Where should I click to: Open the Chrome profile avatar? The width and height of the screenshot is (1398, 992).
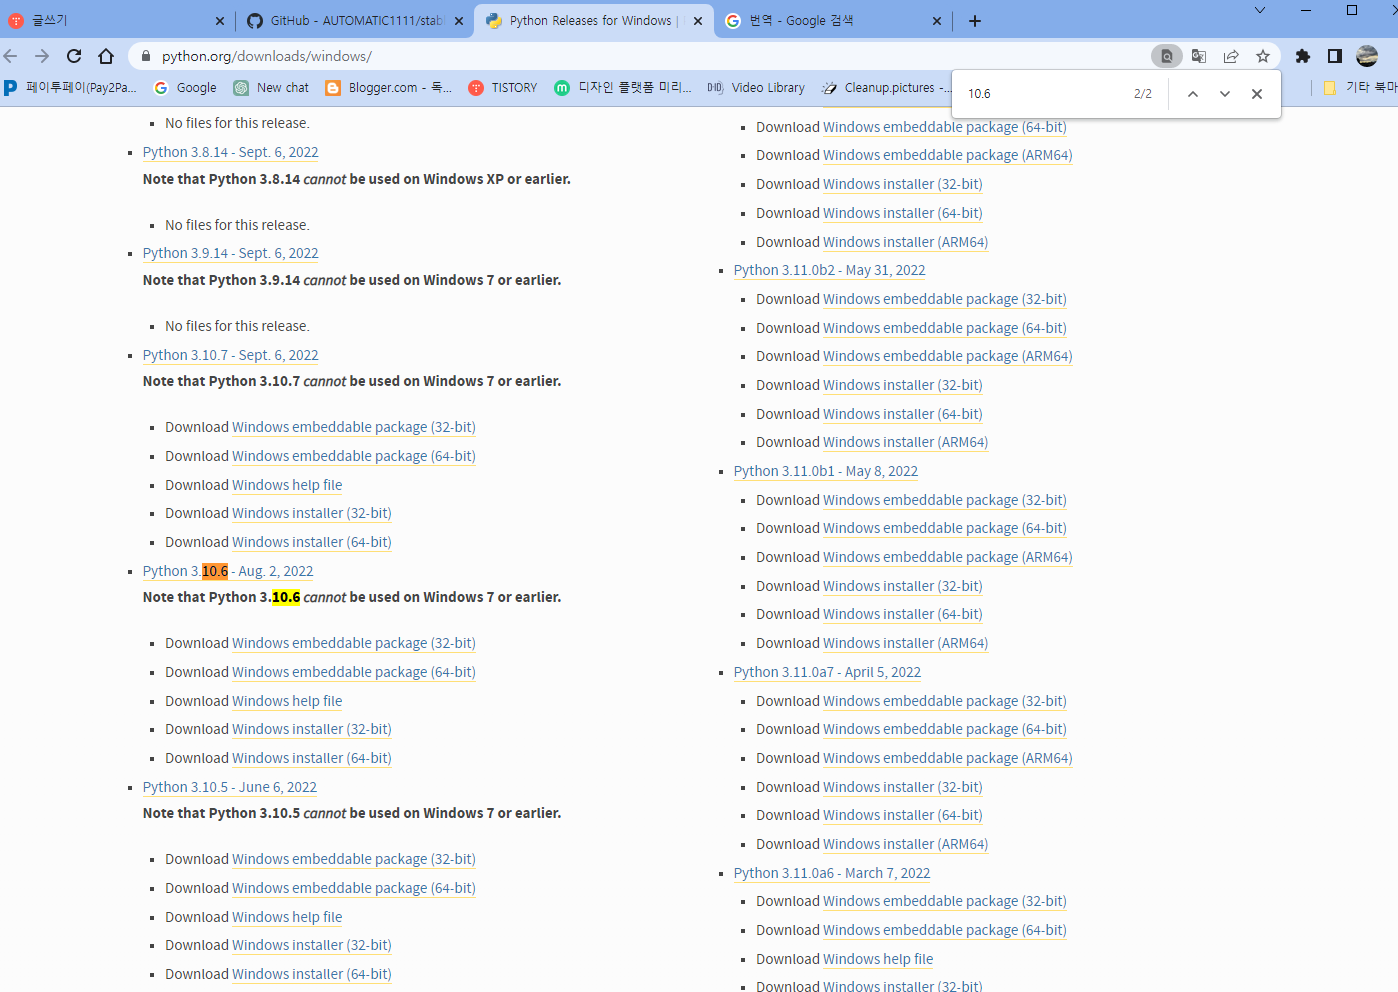point(1367,56)
